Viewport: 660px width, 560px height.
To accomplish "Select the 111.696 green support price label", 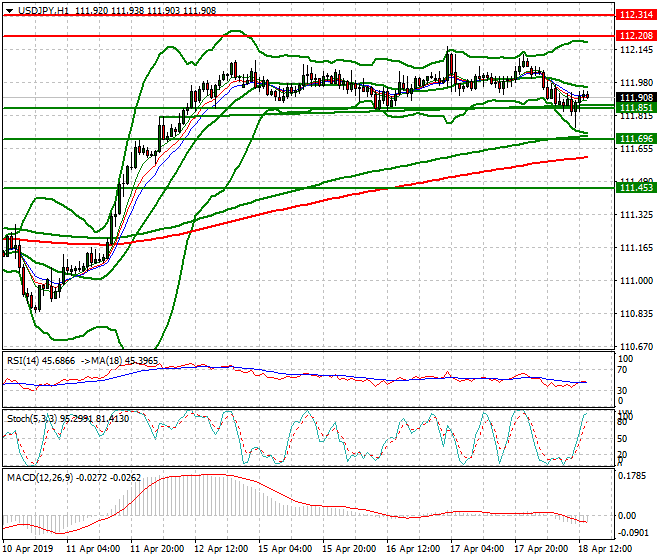I will pyautogui.click(x=636, y=139).
